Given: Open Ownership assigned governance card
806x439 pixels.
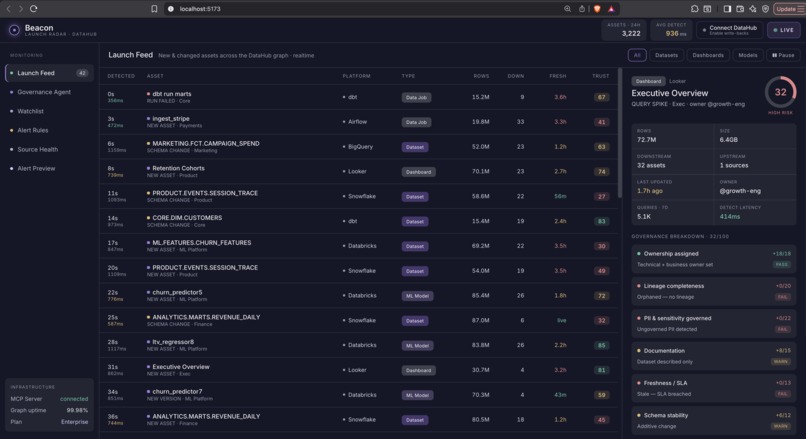Looking at the screenshot, I should [x=713, y=259].
